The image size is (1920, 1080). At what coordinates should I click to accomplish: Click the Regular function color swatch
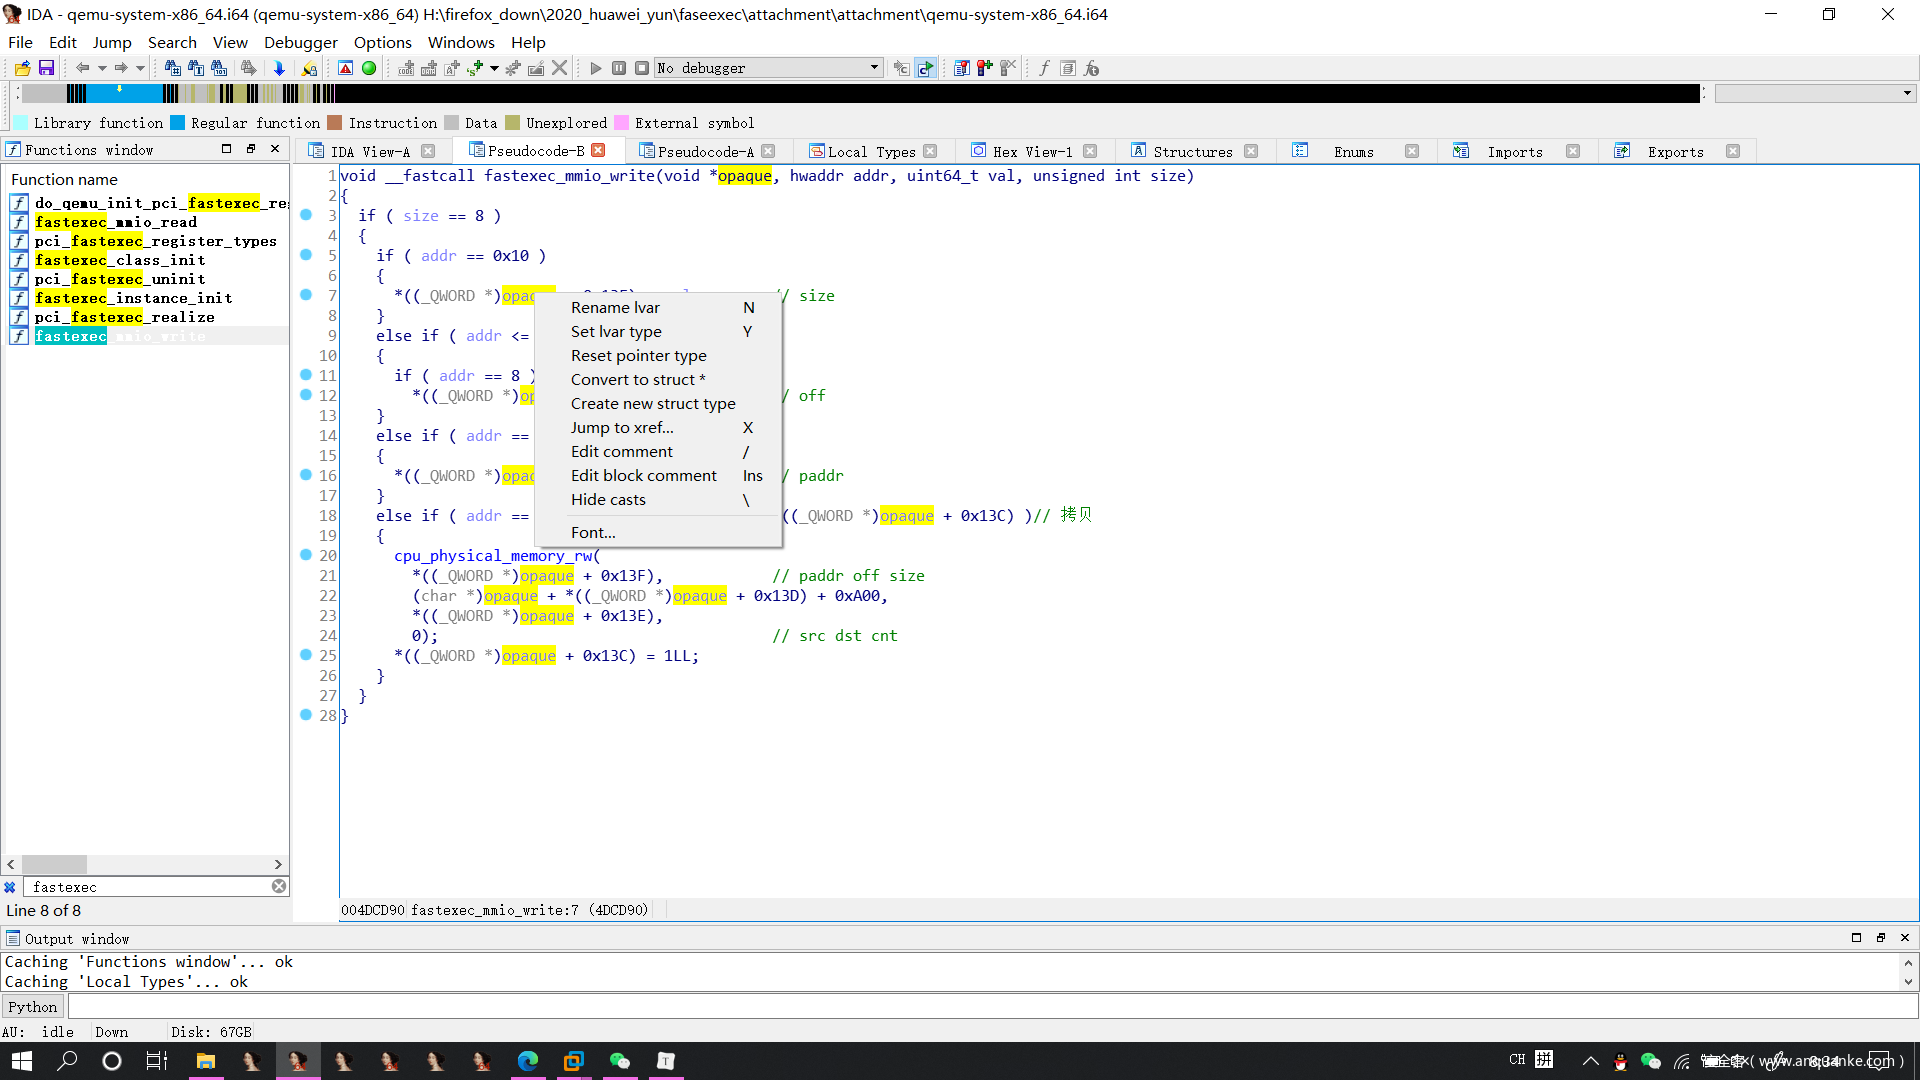point(178,123)
